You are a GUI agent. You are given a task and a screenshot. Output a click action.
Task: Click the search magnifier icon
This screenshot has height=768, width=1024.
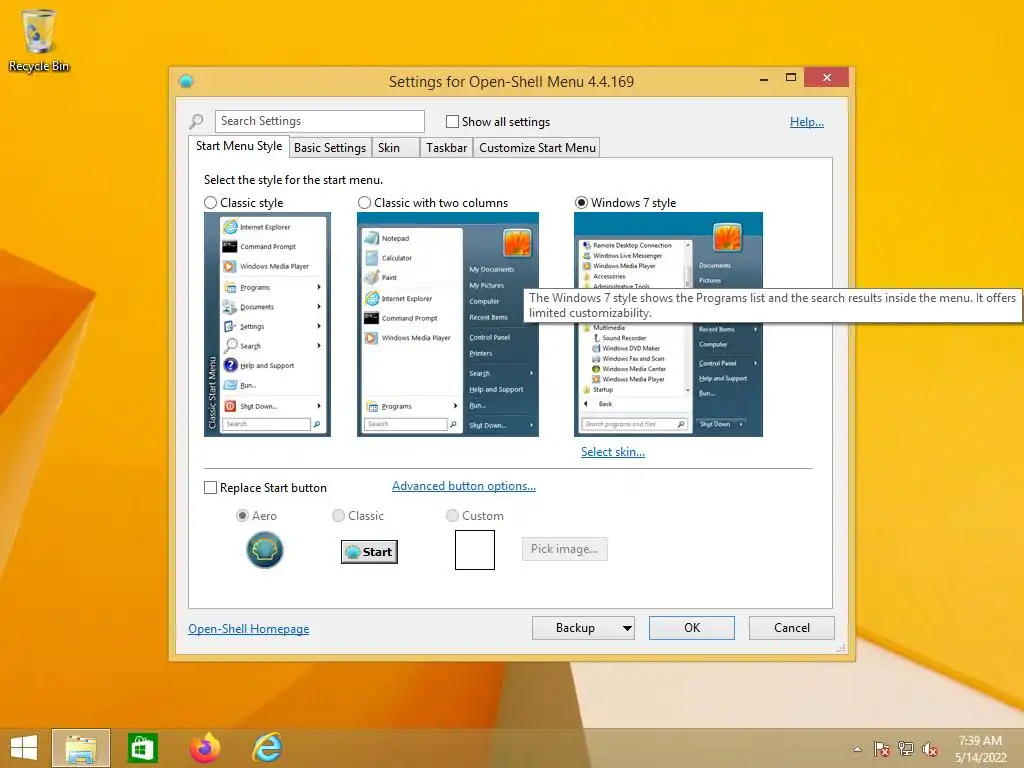196,121
